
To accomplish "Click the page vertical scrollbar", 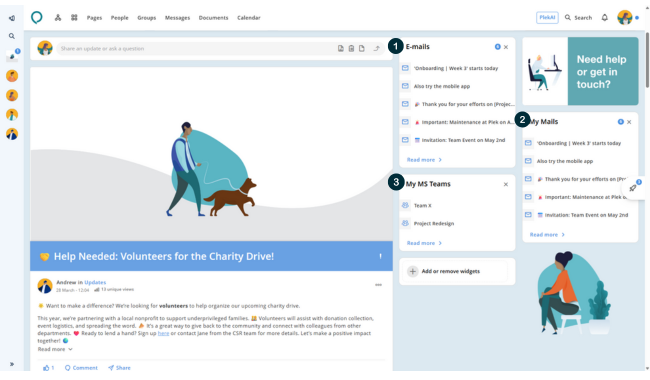I will click(647, 60).
